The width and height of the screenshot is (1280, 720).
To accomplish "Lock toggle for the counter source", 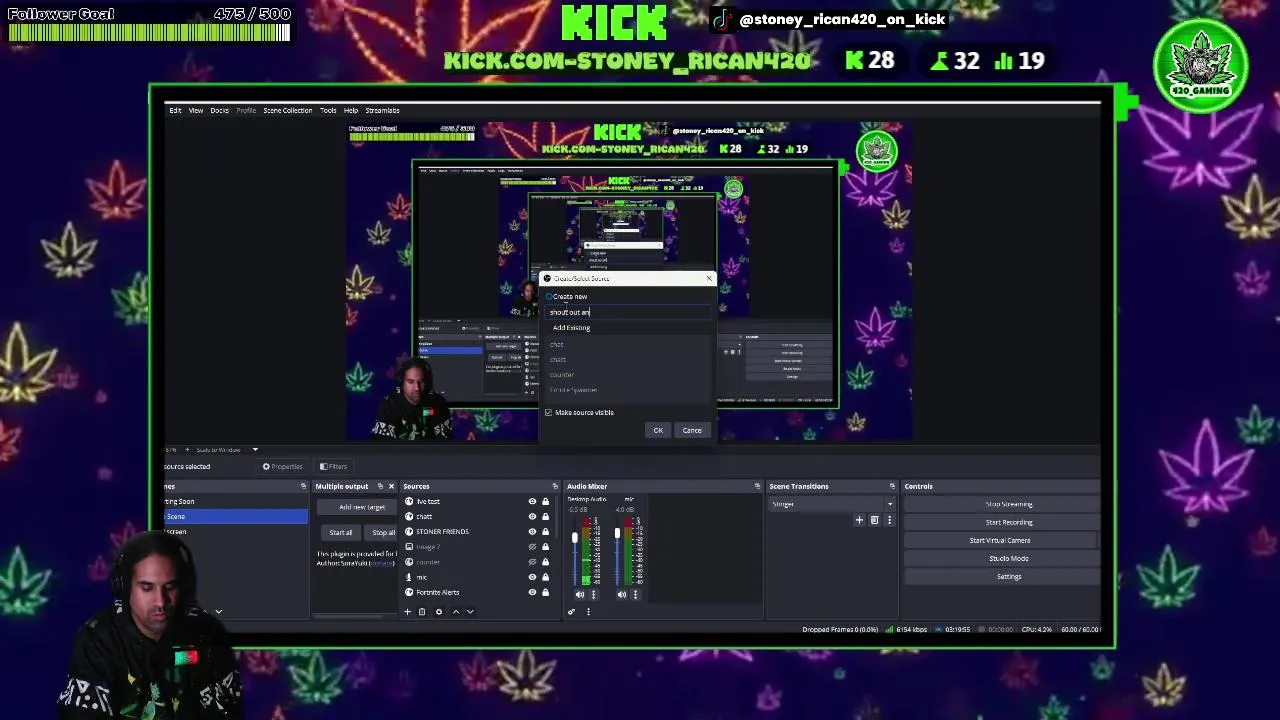I will [x=545, y=562].
